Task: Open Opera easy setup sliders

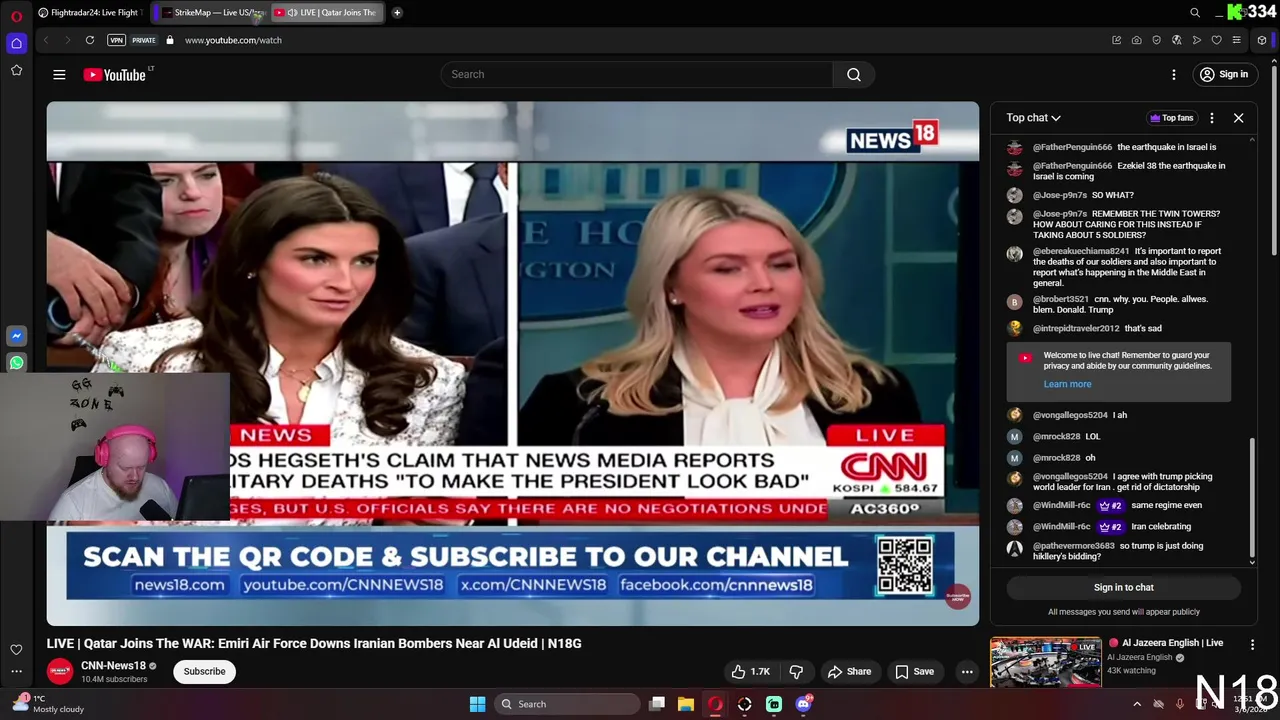Action: tap(1237, 40)
